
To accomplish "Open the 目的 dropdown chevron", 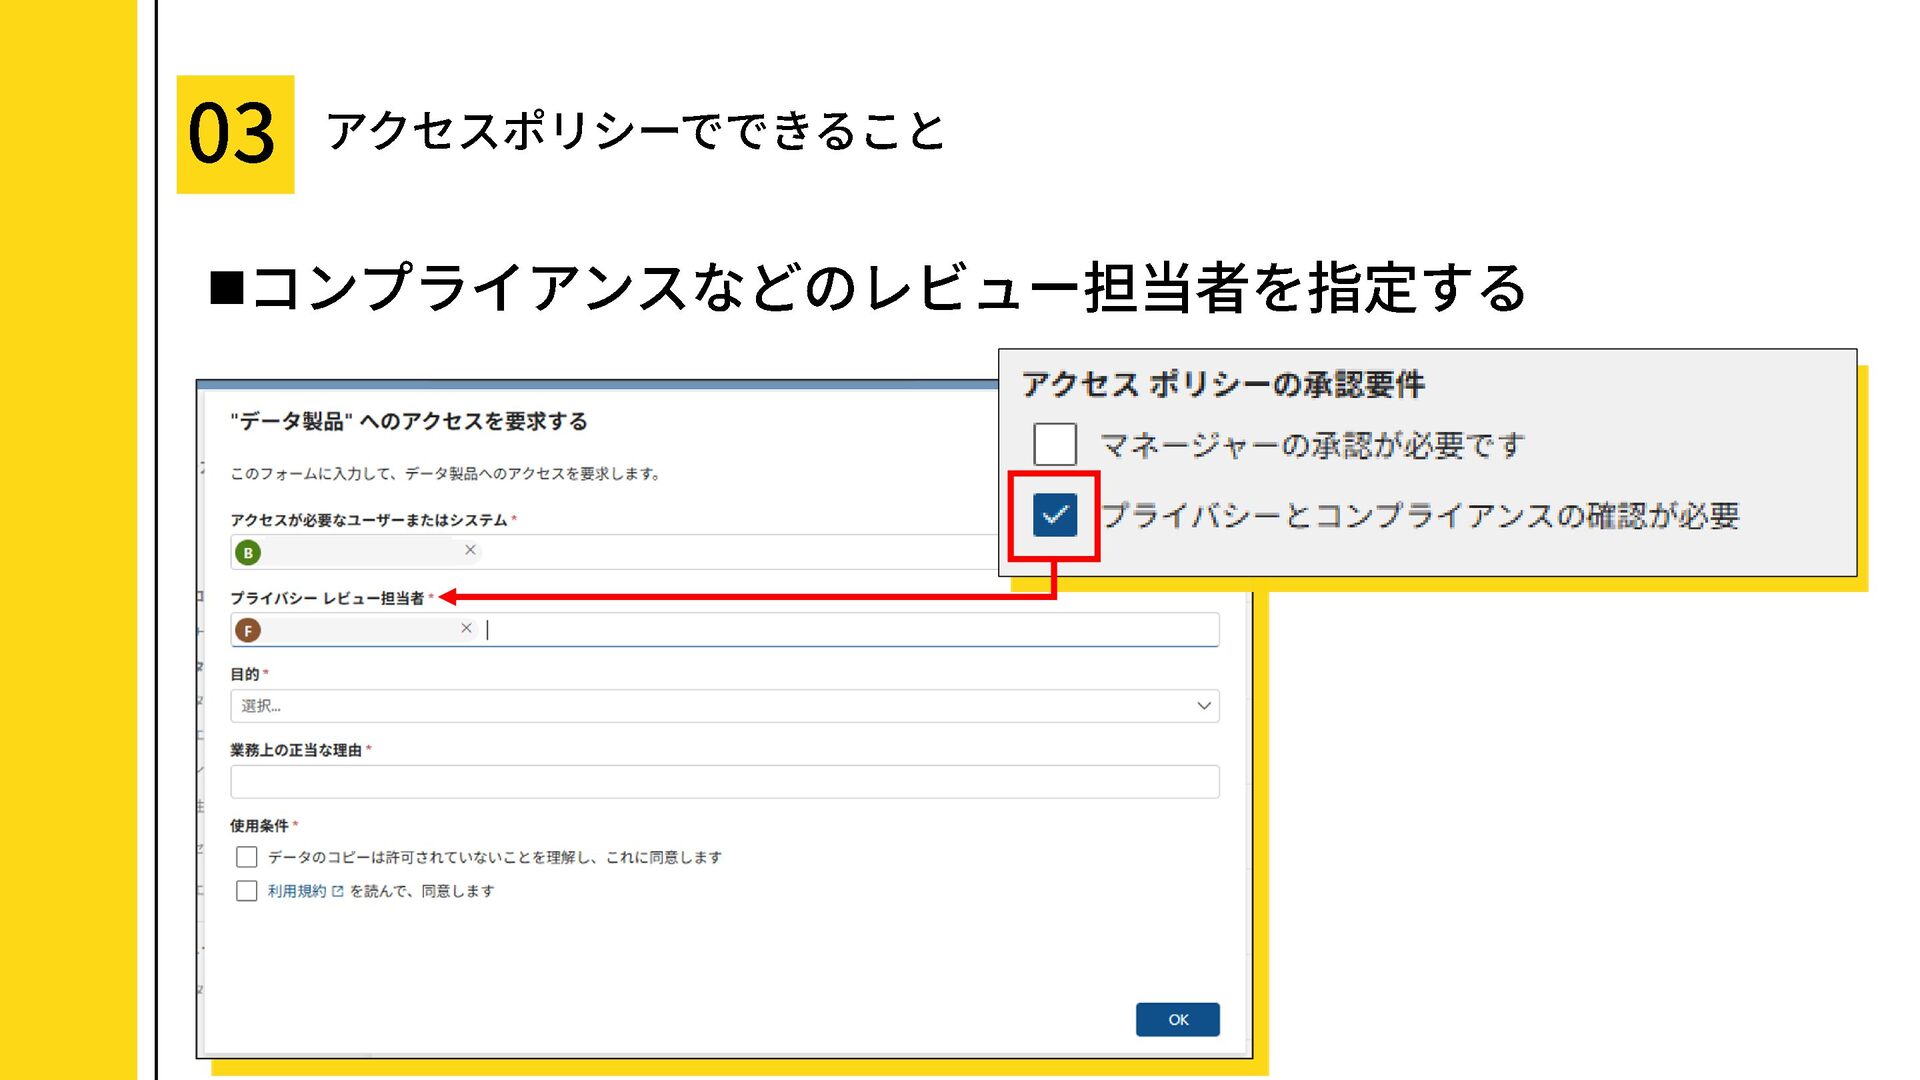I will [x=1204, y=706].
